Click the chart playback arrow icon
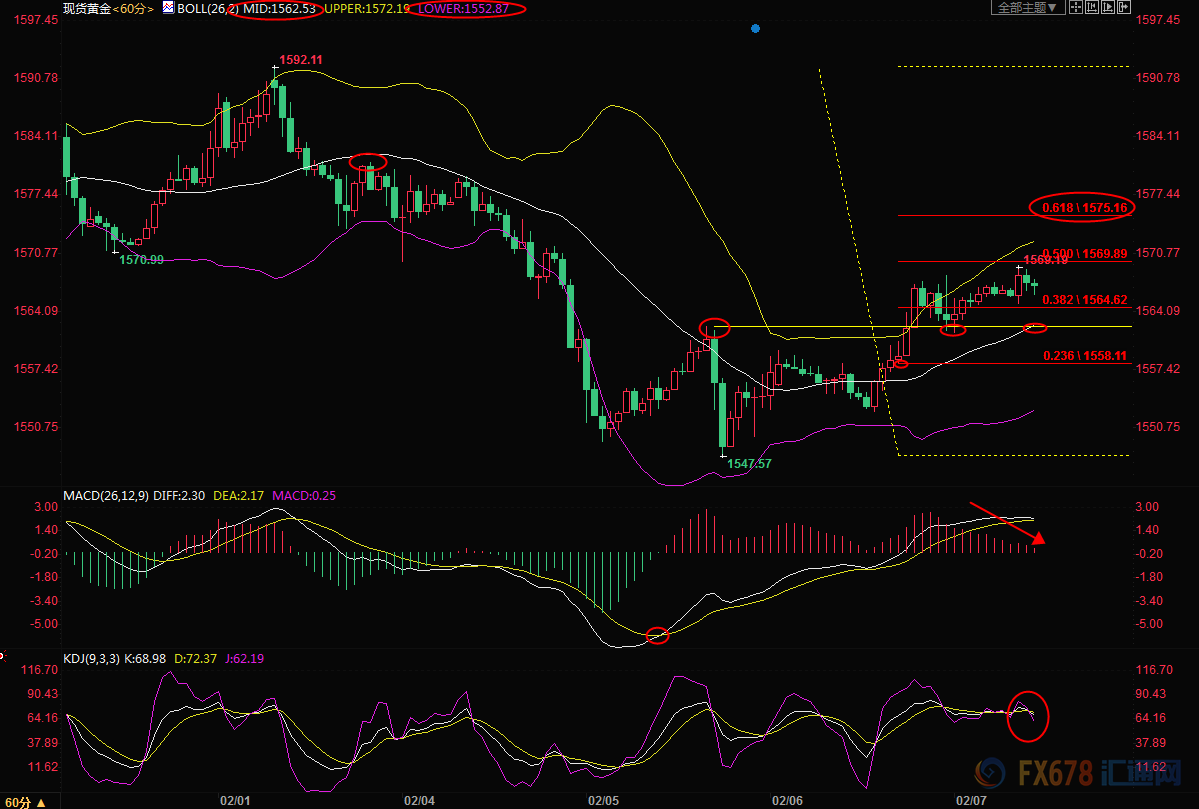This screenshot has width=1199, height=809. [1106, 7]
